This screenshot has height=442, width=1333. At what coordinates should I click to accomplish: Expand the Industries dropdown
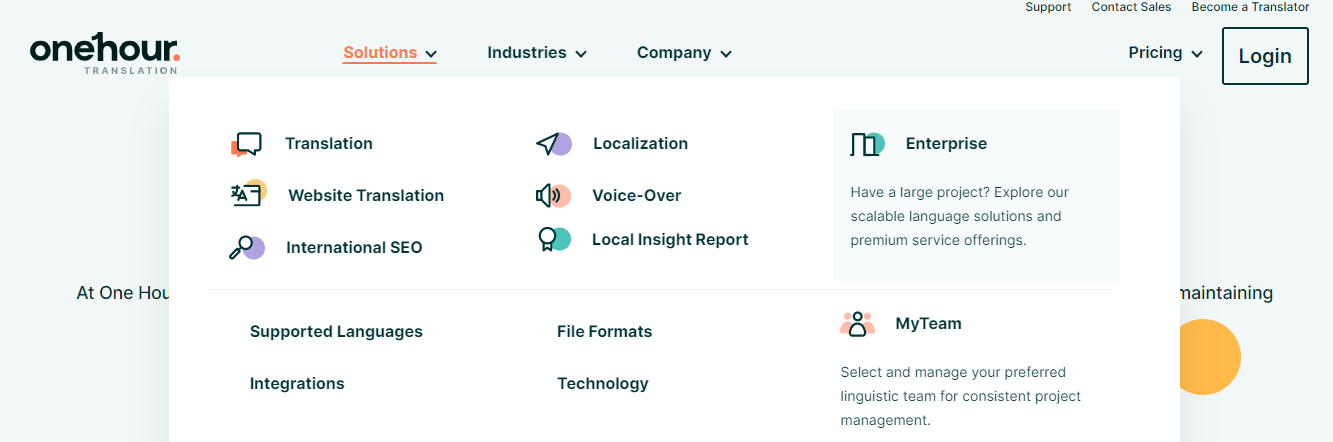pyautogui.click(x=536, y=53)
